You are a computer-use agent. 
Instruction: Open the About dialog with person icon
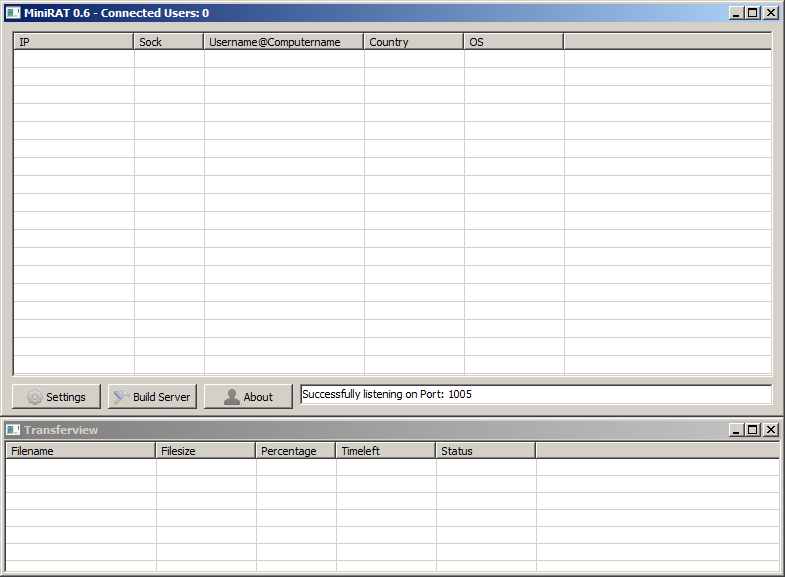point(248,397)
